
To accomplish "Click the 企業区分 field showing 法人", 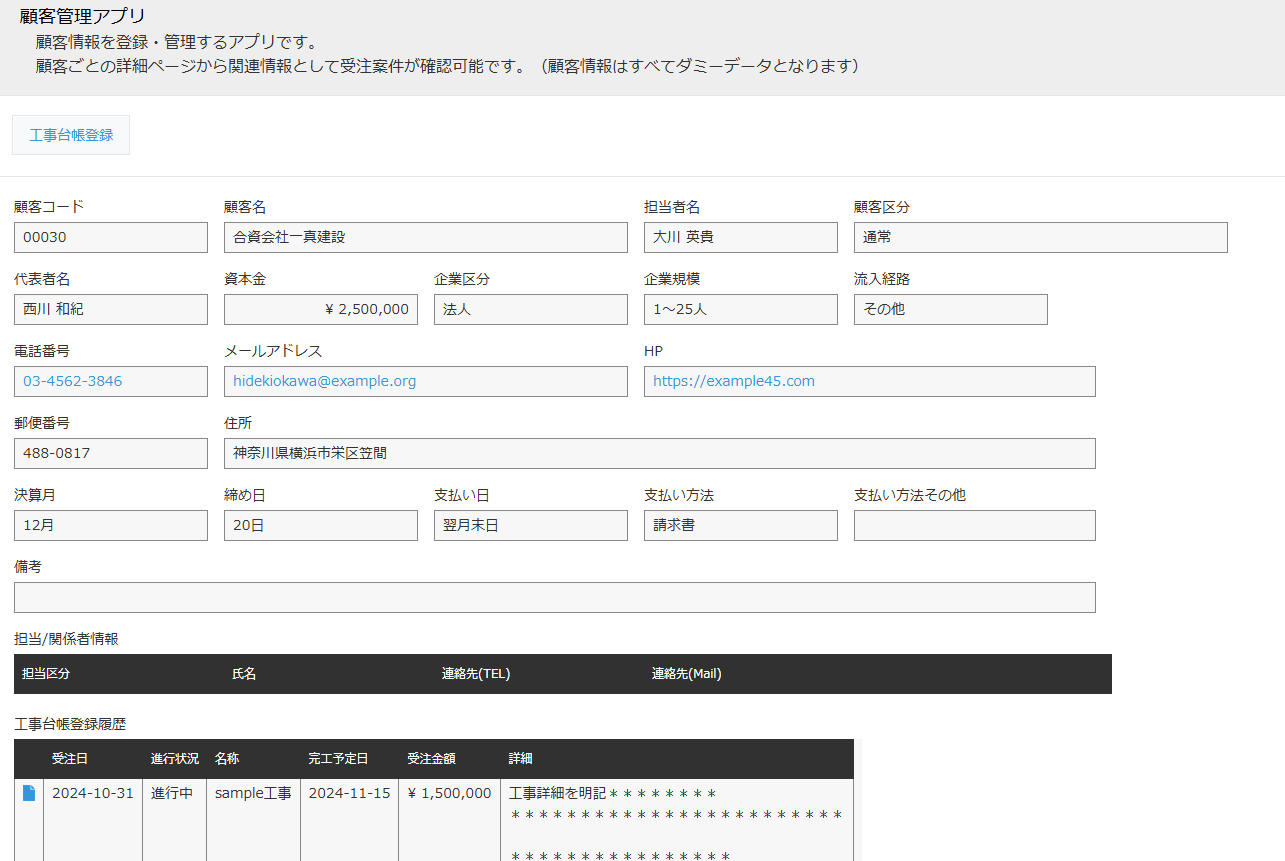I will pyautogui.click(x=530, y=309).
